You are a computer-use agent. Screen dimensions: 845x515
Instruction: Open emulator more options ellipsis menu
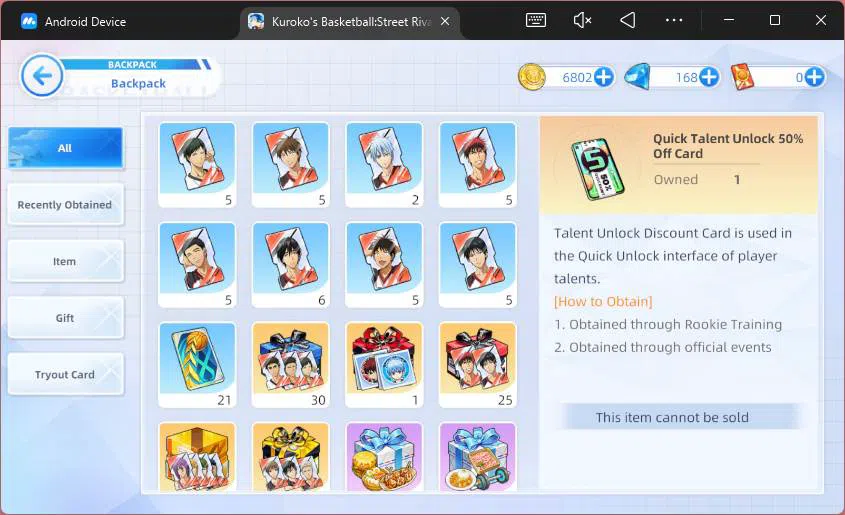click(x=674, y=20)
